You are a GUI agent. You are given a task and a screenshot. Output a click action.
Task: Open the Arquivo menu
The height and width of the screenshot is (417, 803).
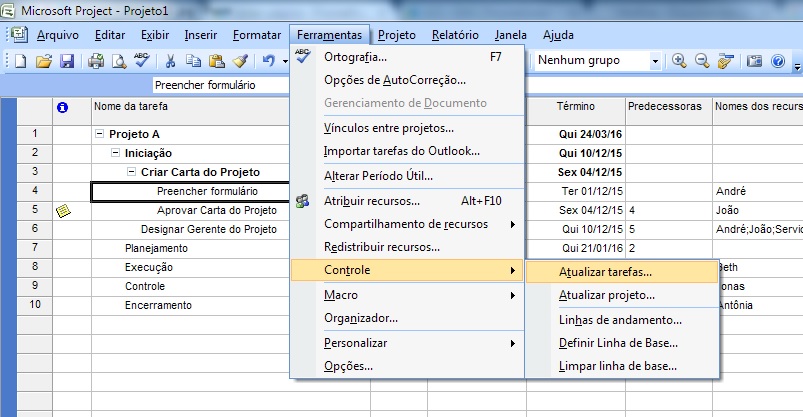[x=58, y=35]
